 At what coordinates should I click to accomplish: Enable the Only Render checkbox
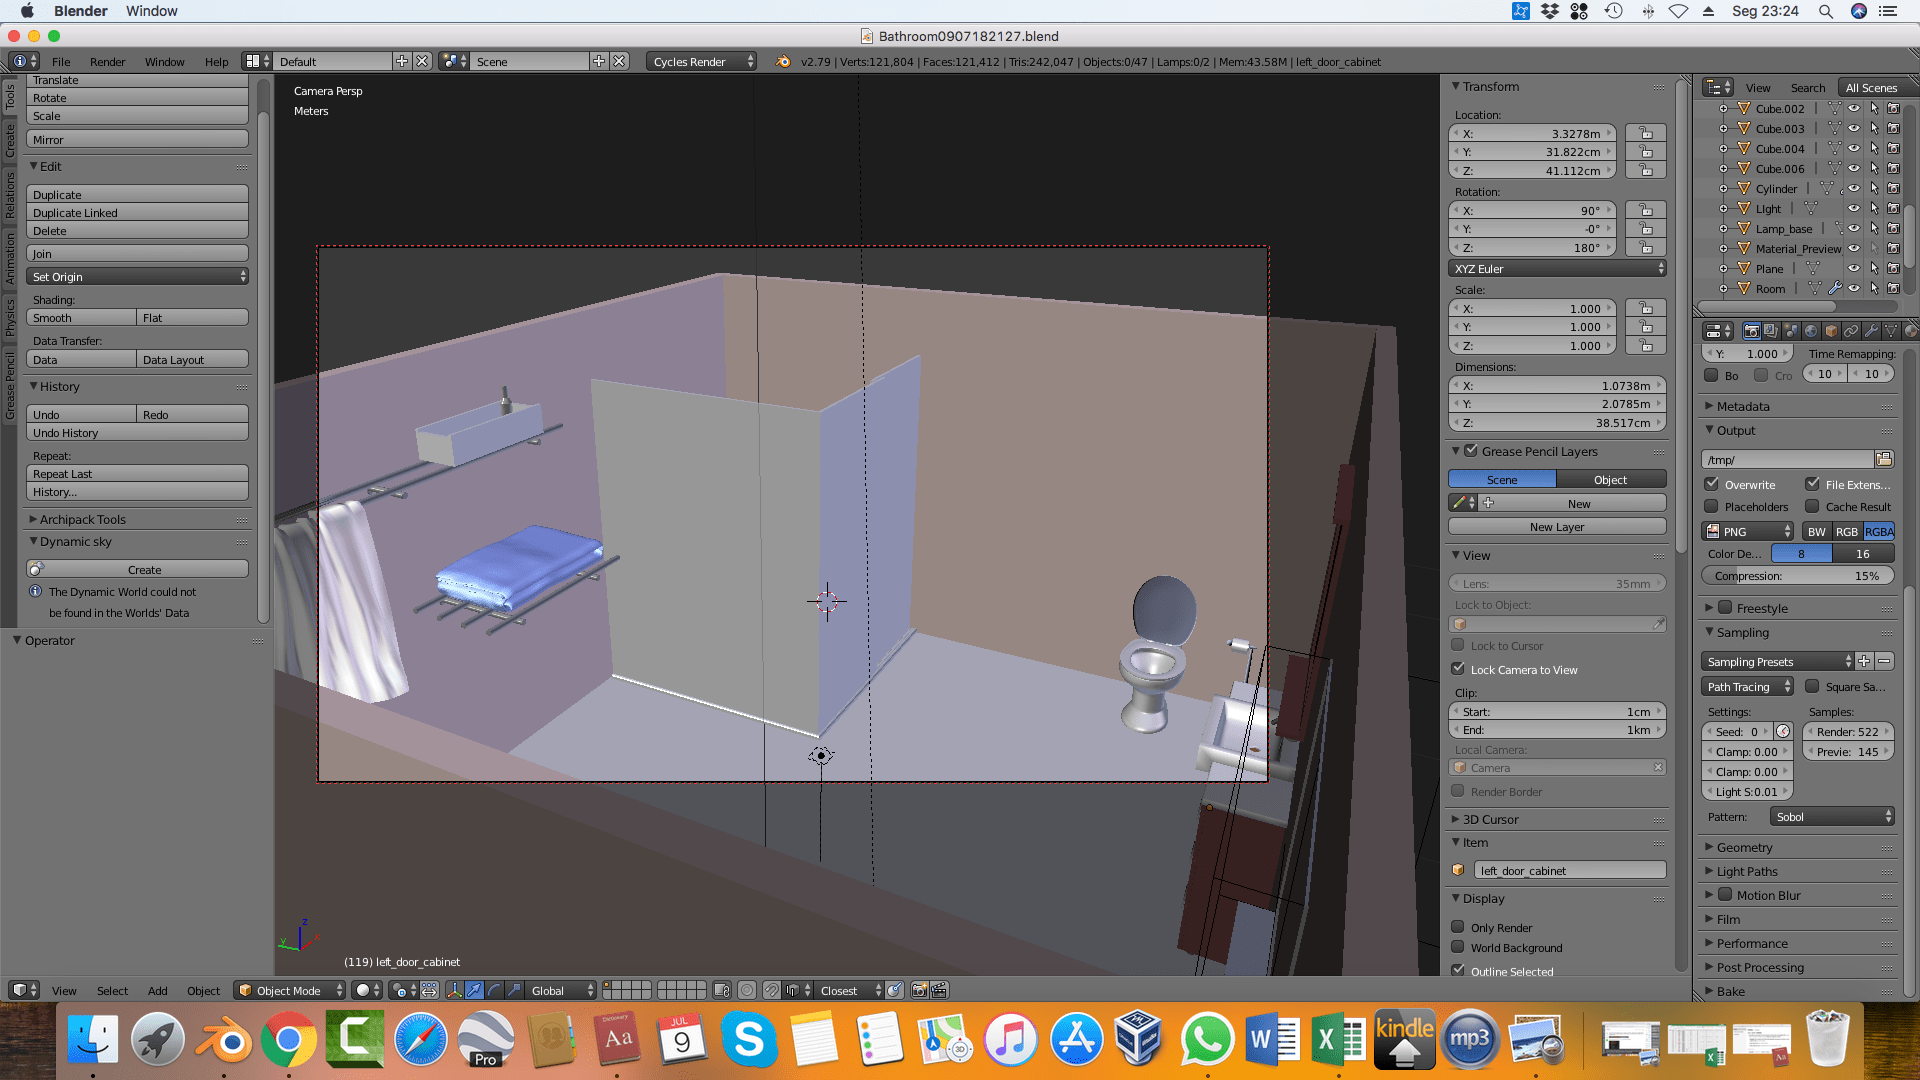pos(1458,927)
